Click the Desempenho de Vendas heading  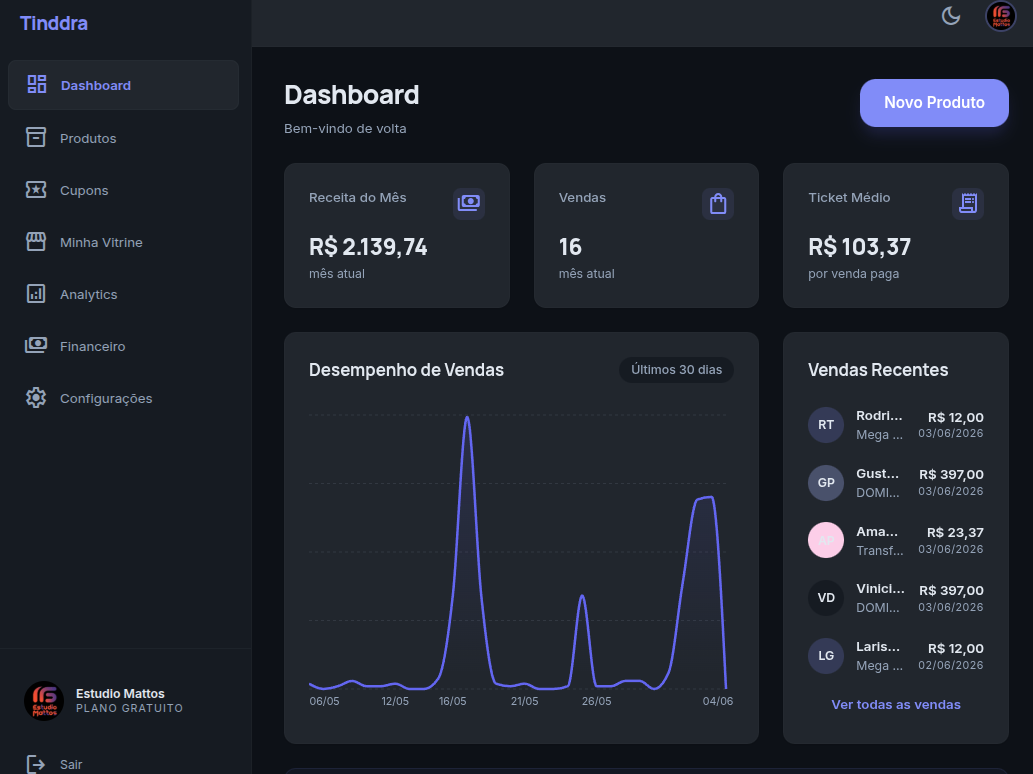coord(406,370)
